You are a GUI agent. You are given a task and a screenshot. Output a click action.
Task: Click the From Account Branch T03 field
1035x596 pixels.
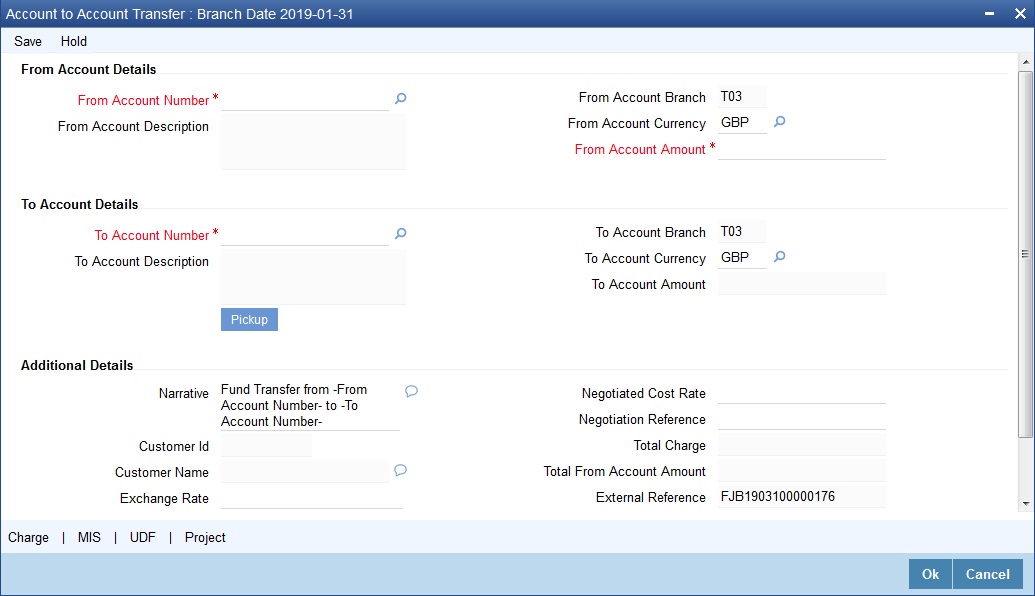[x=743, y=97]
